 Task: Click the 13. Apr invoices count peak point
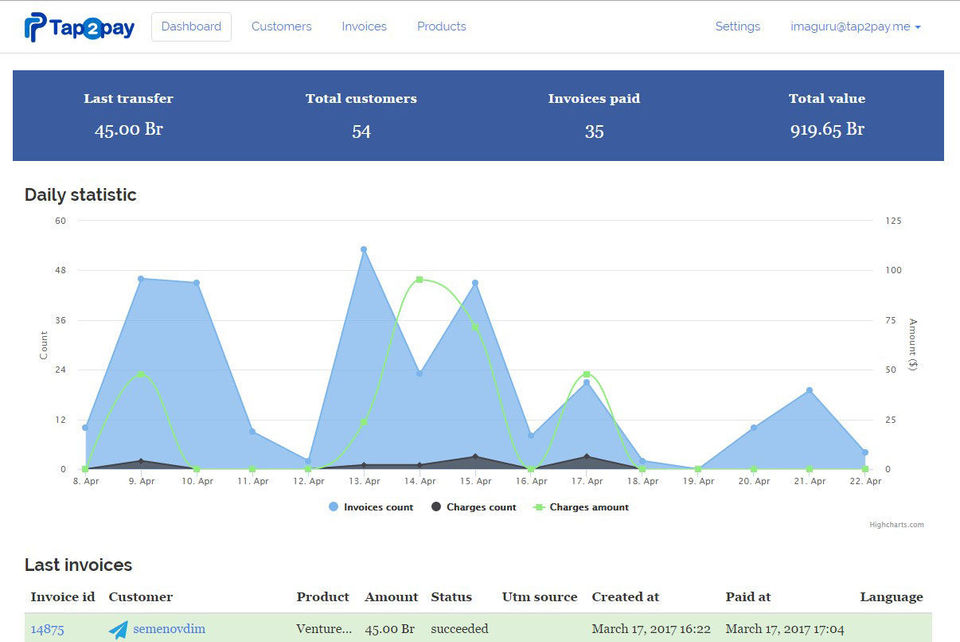(364, 249)
